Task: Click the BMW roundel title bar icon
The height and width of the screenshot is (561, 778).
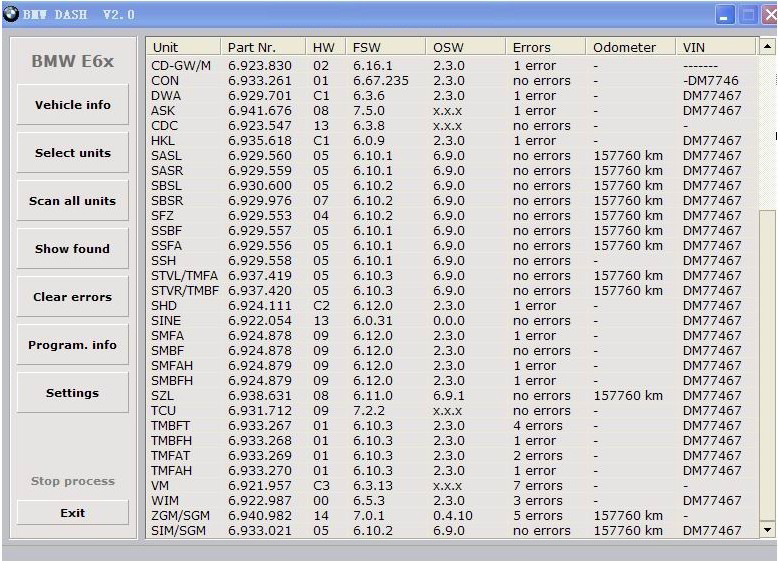Action: (11, 13)
